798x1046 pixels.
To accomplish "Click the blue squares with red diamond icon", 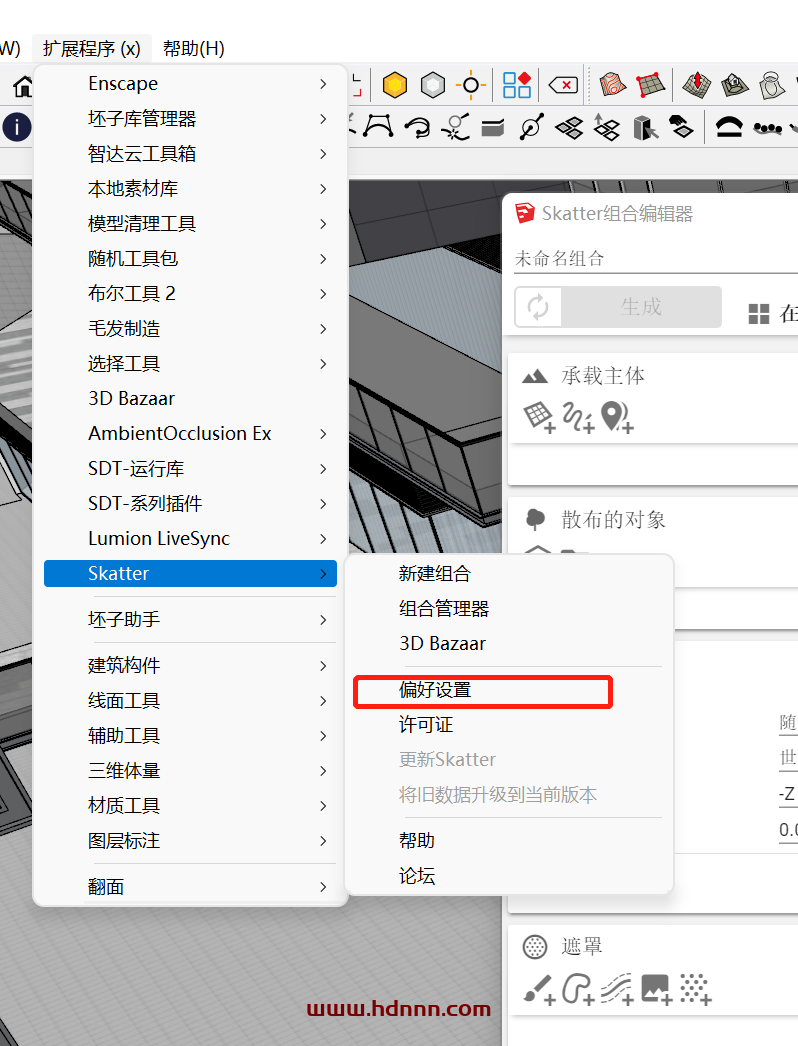I will 517,85.
